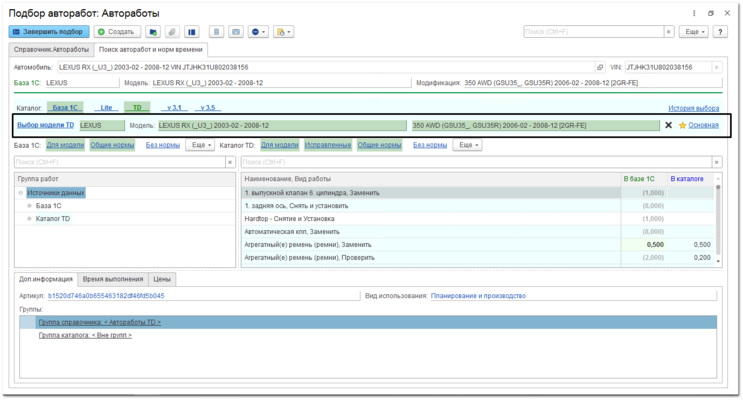Select the v 3.5 catalog toggle
This screenshot has height=400, width=743.
[x=208, y=108]
